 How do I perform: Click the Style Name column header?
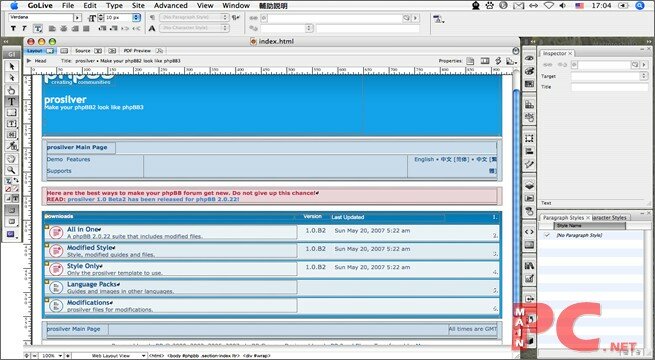click(589, 226)
